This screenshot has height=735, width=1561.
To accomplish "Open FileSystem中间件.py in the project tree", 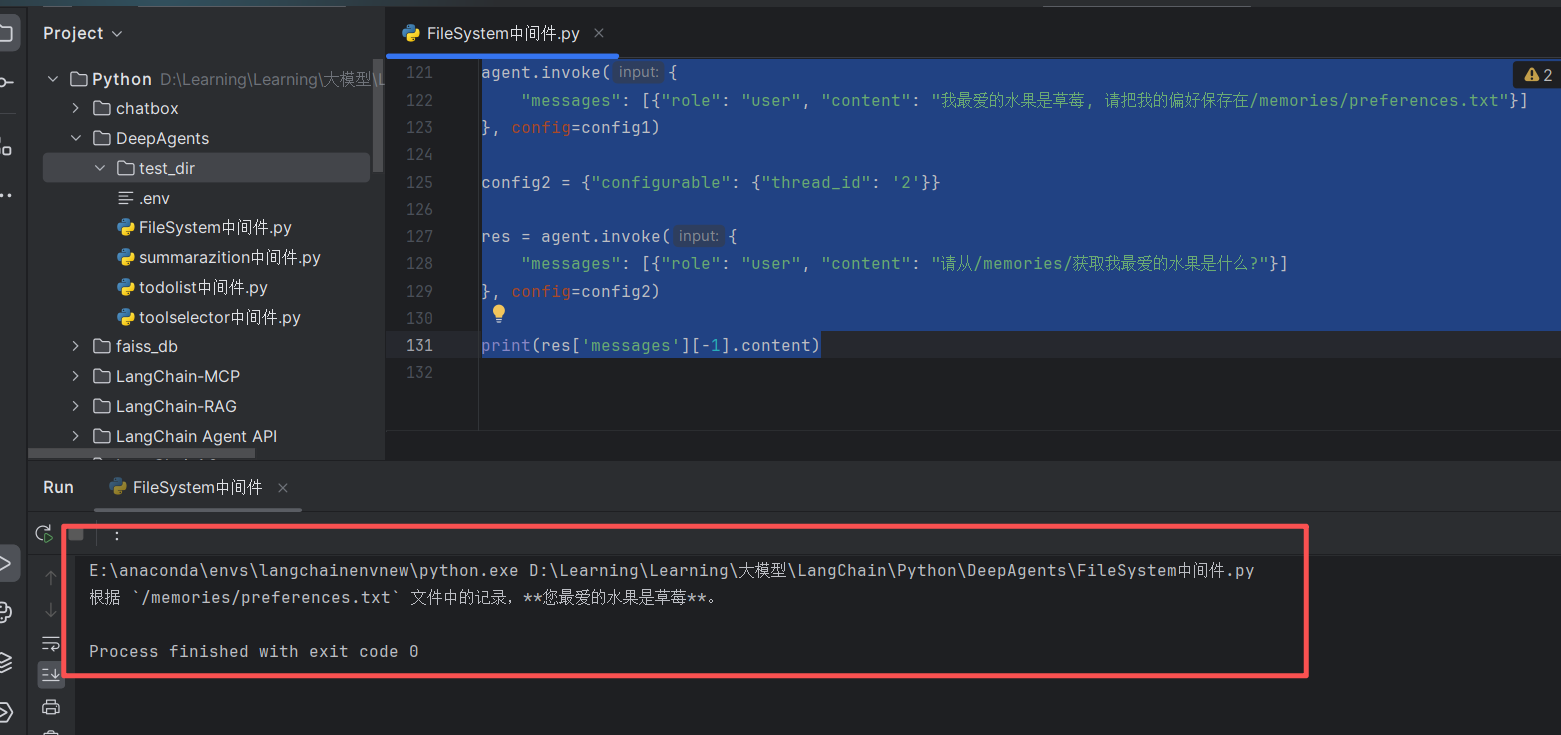I will point(215,227).
